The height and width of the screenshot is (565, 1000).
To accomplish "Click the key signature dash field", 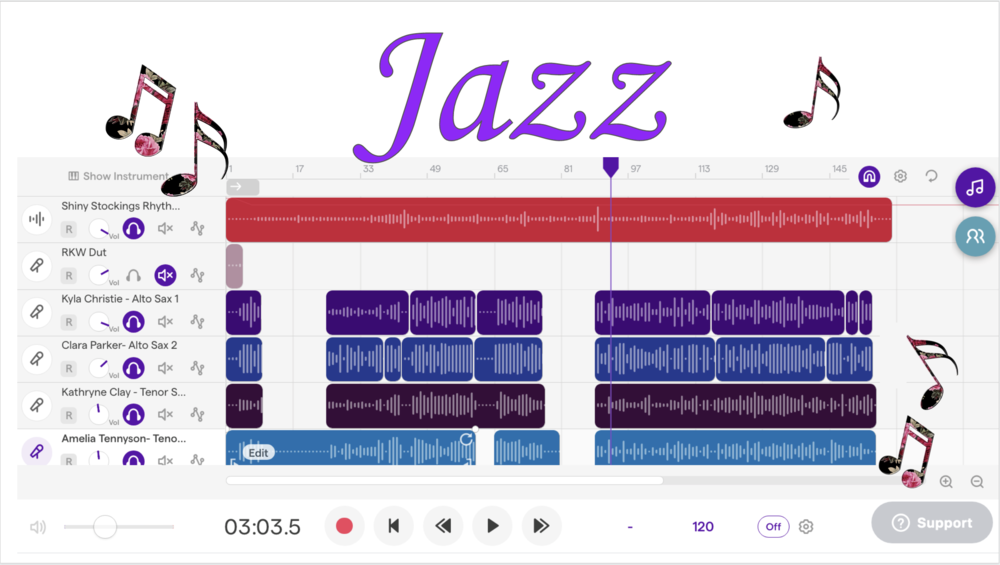I will click(630, 527).
